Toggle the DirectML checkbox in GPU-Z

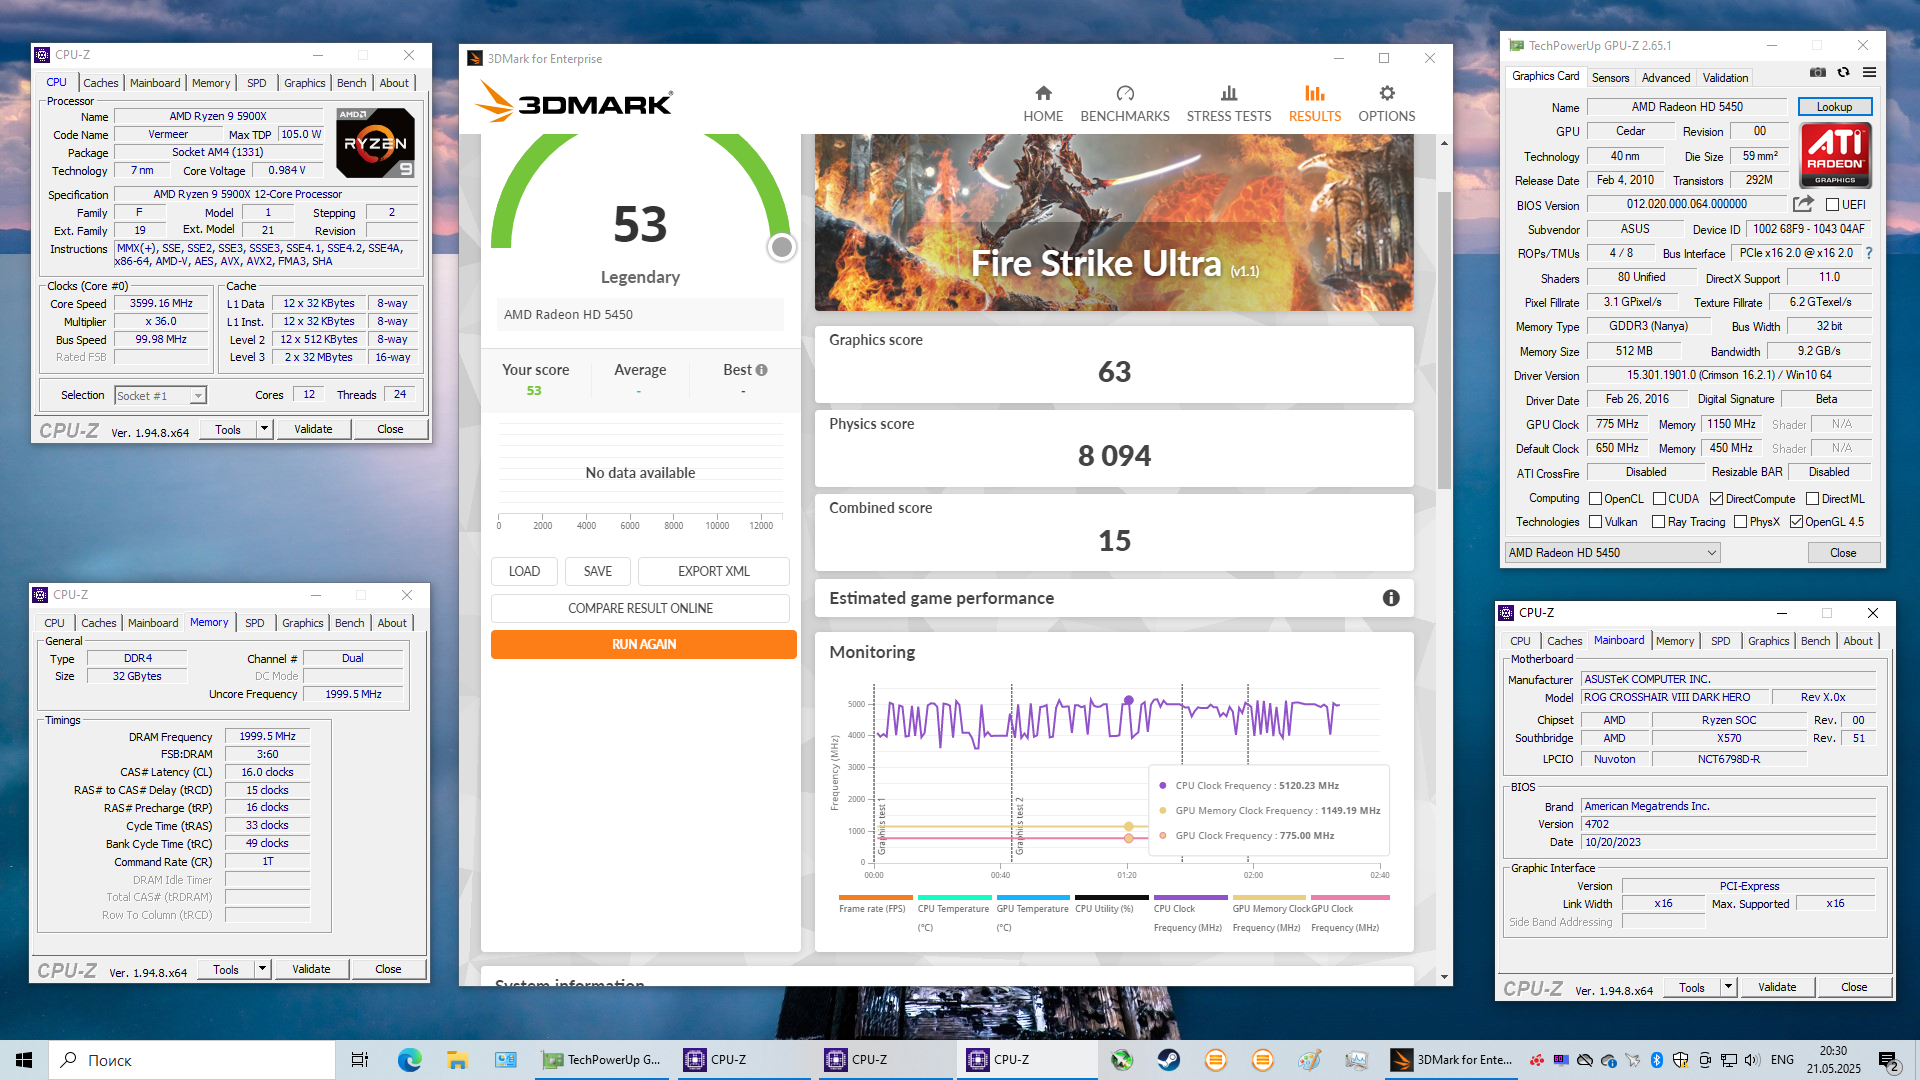tap(1812, 499)
